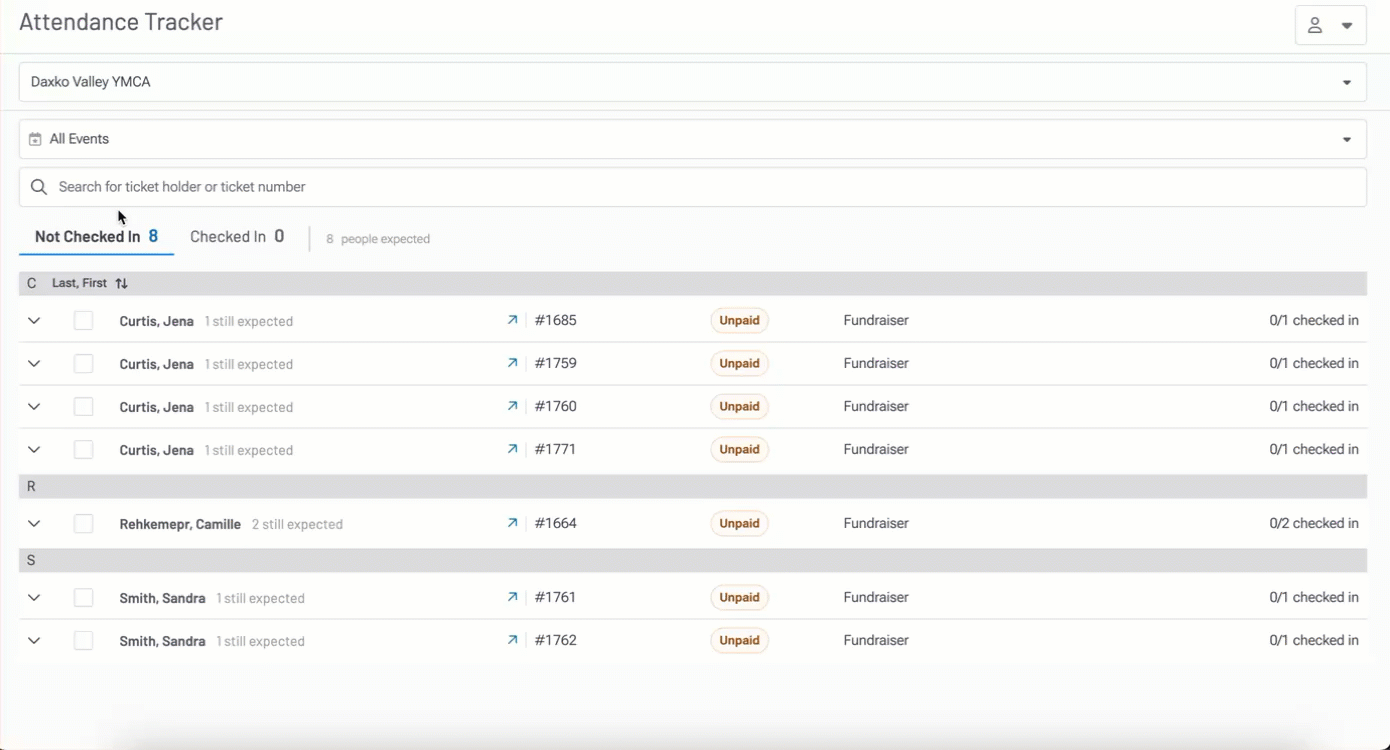This screenshot has width=1390, height=750.
Task: Open the user profile account menu
Action: click(1330, 26)
